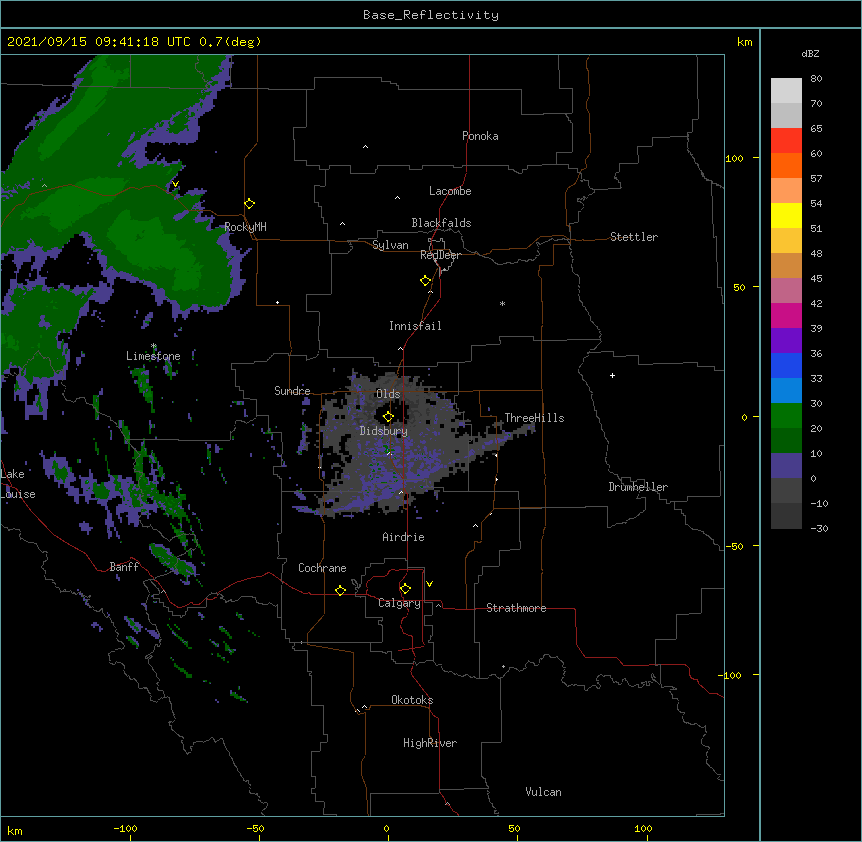Click the Base_Reflectivity title text
Screen dimensions: 862x842
[431, 15]
